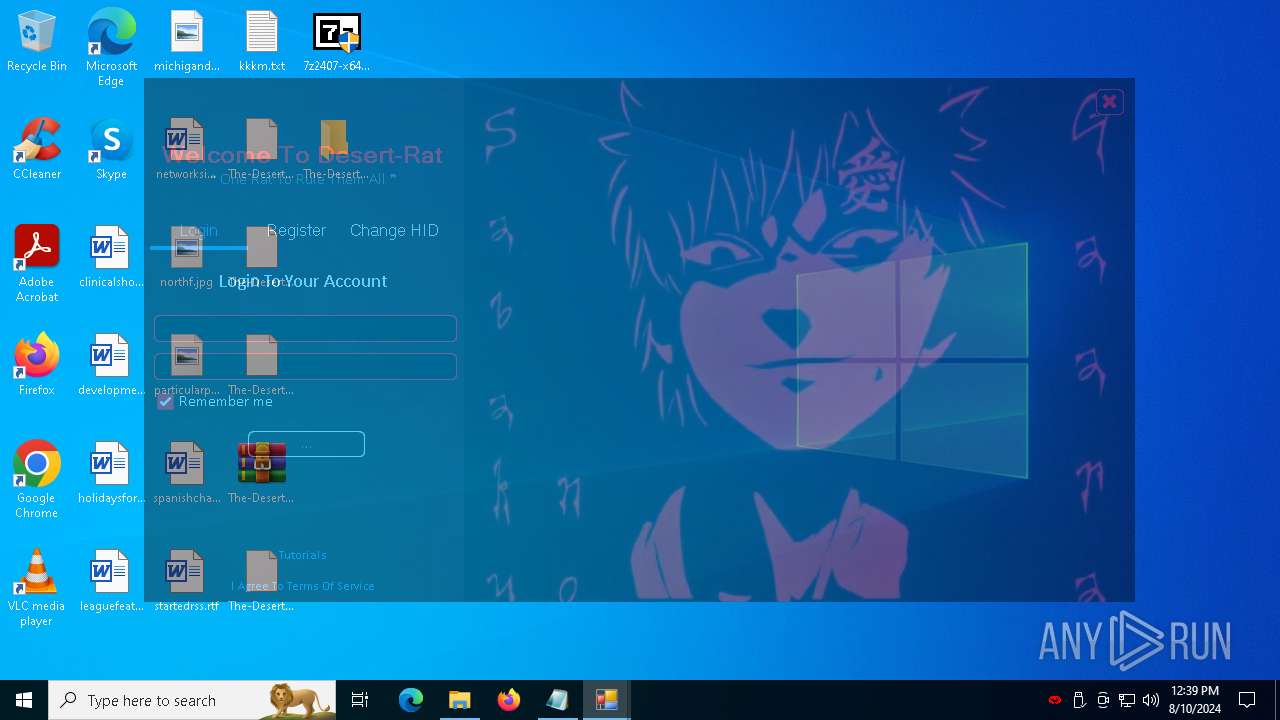The width and height of the screenshot is (1280, 720).
Task: Select the CCleaner desktop shortcut
Action: click(x=37, y=150)
